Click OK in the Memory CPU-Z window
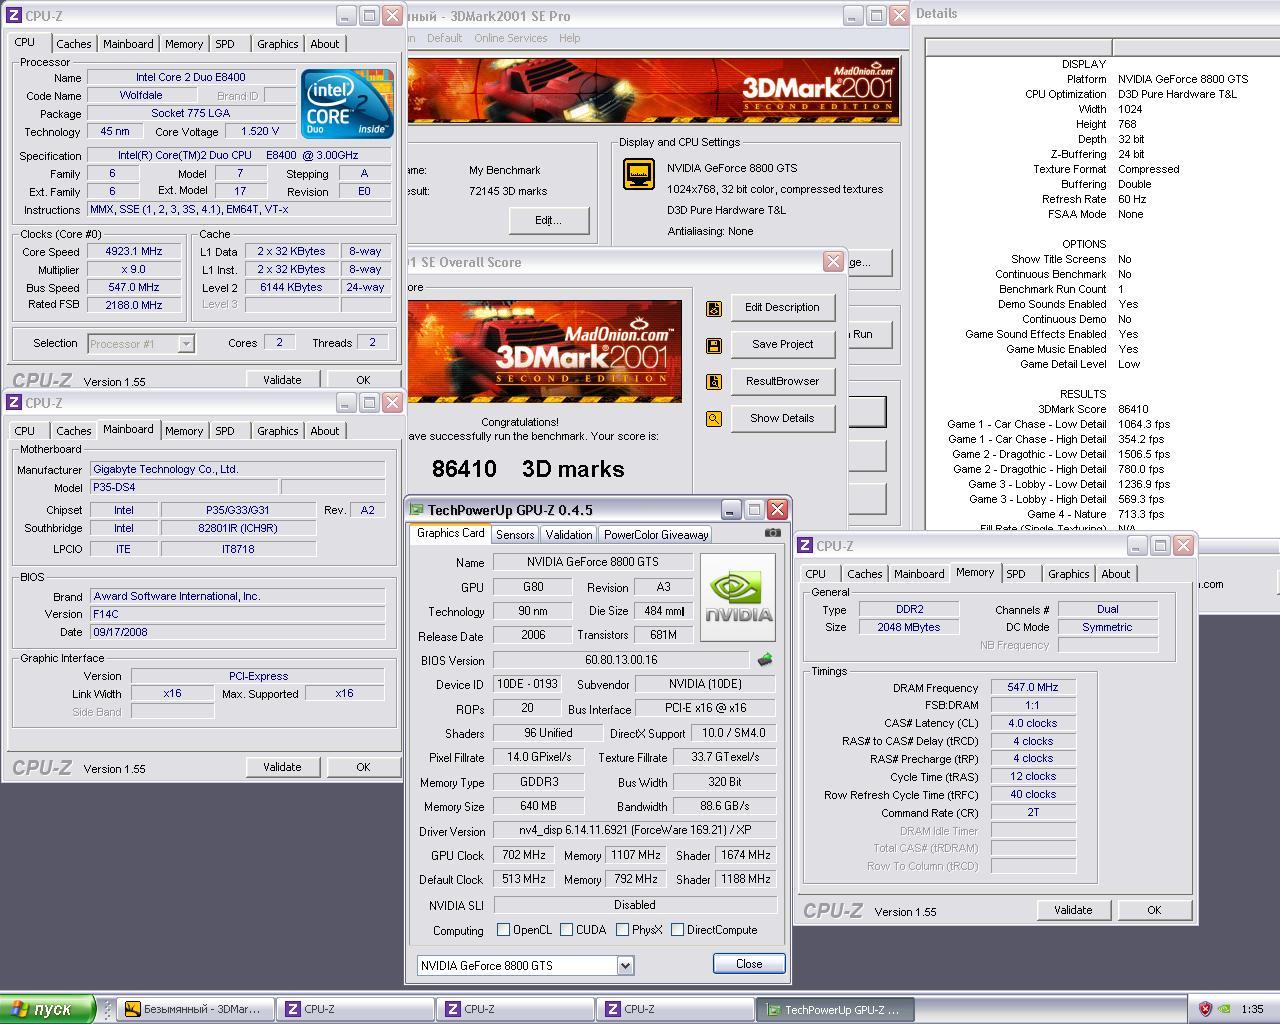 [x=1154, y=910]
